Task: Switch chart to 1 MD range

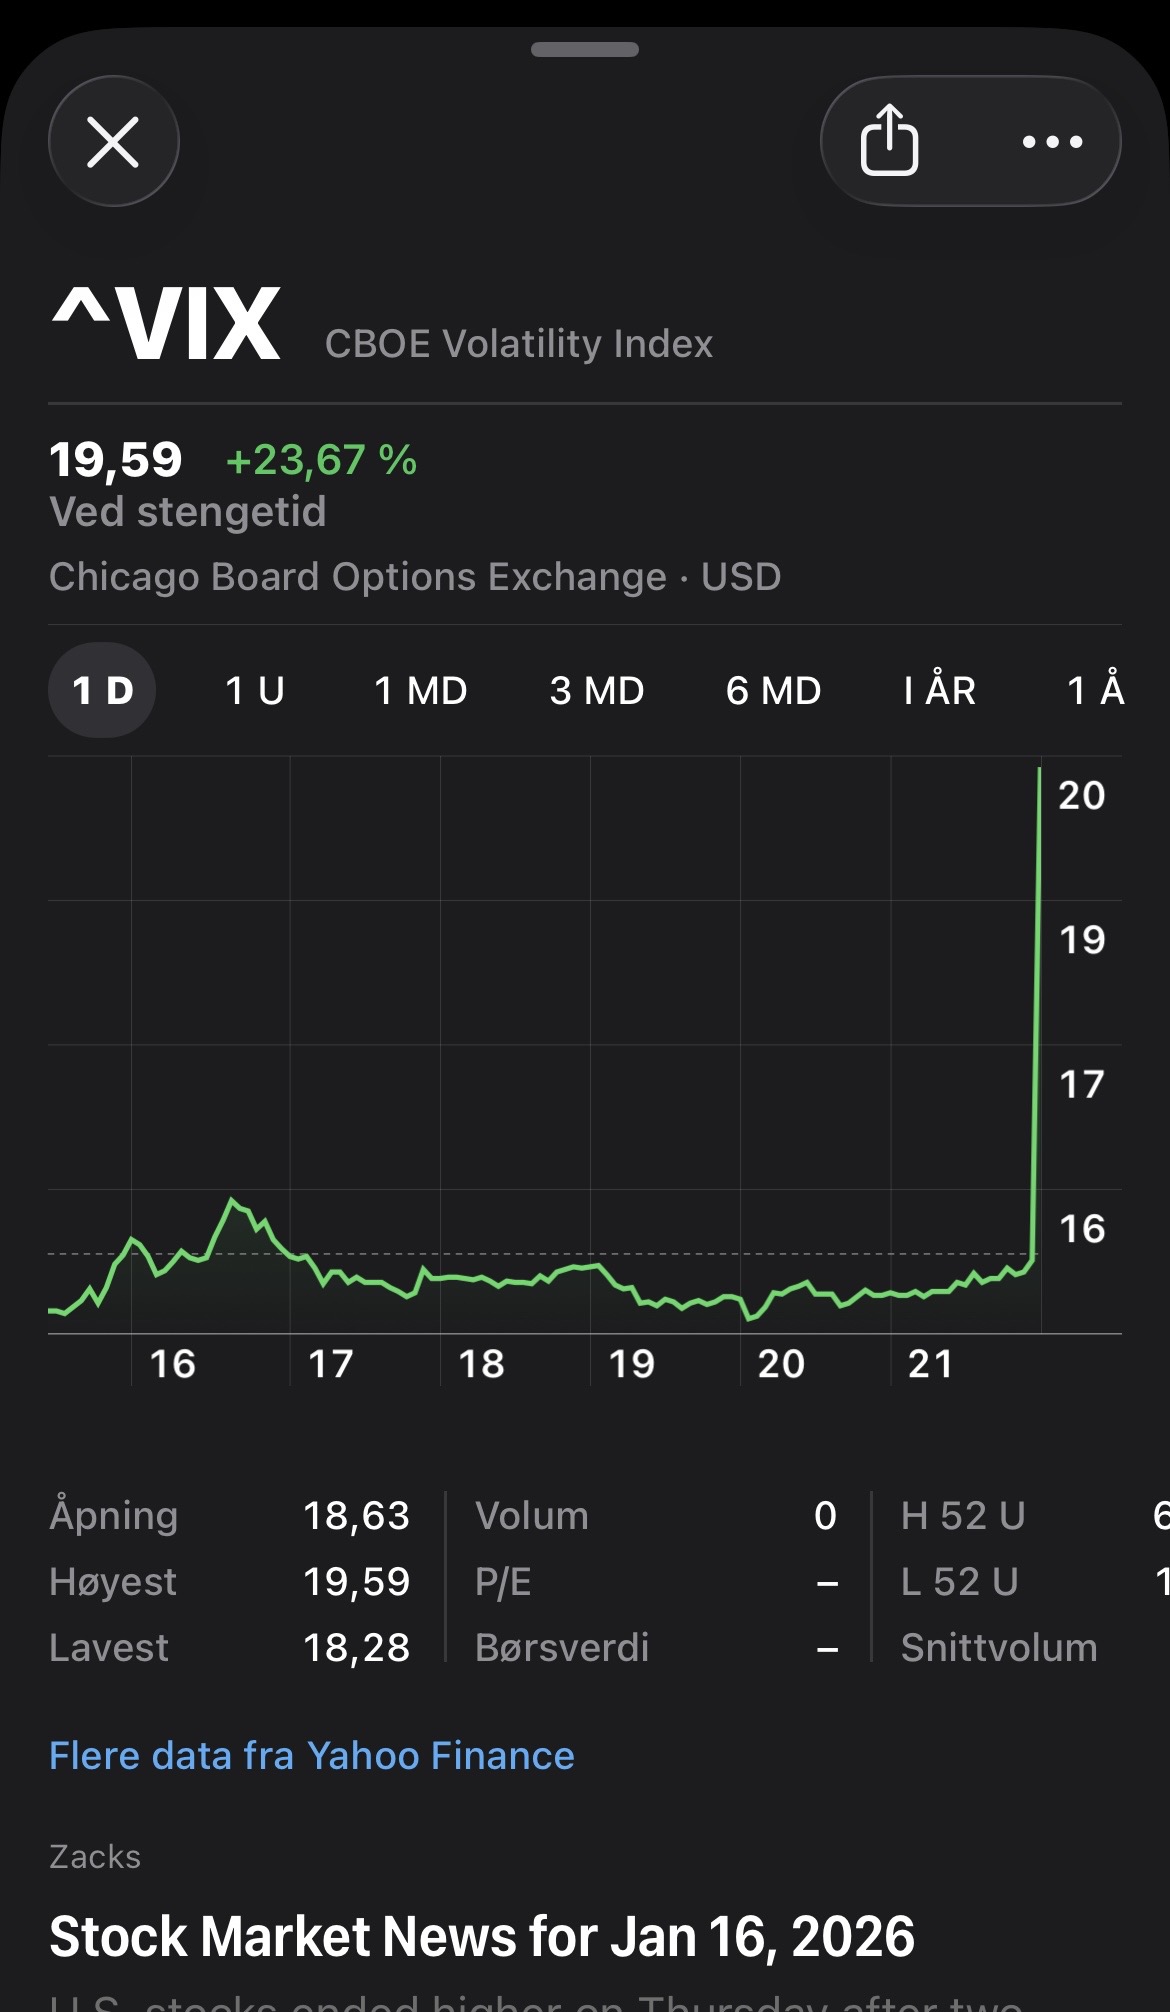Action: pyautogui.click(x=420, y=690)
